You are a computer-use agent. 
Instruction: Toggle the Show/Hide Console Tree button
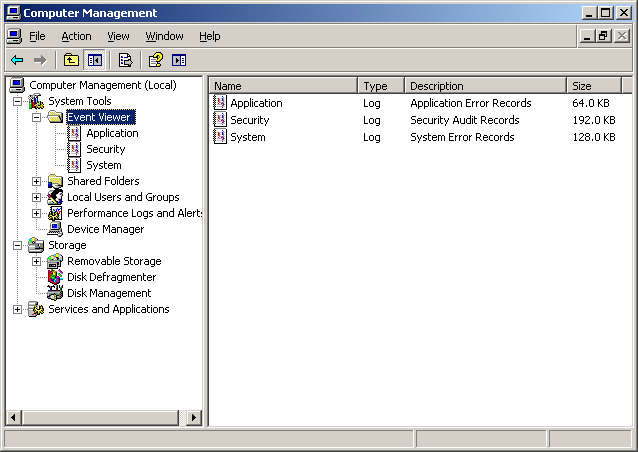pyautogui.click(x=95, y=60)
